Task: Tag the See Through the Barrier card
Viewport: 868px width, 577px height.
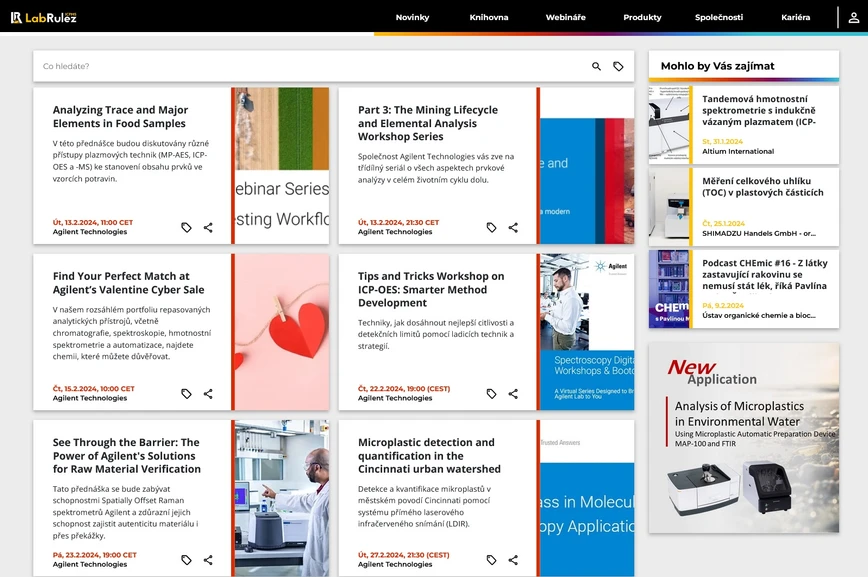Action: (187, 560)
